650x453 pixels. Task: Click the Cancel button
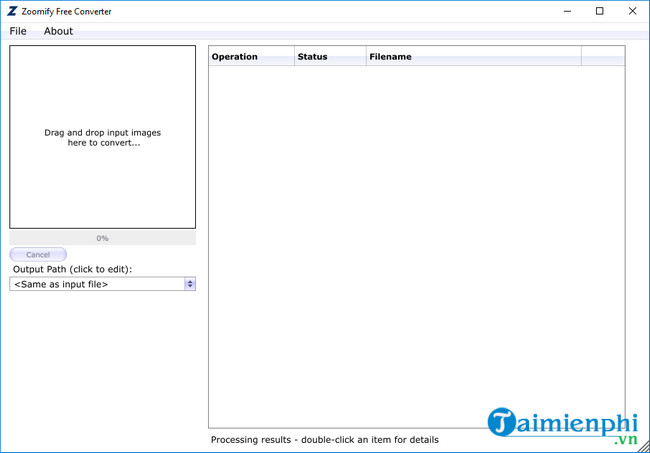coord(38,254)
